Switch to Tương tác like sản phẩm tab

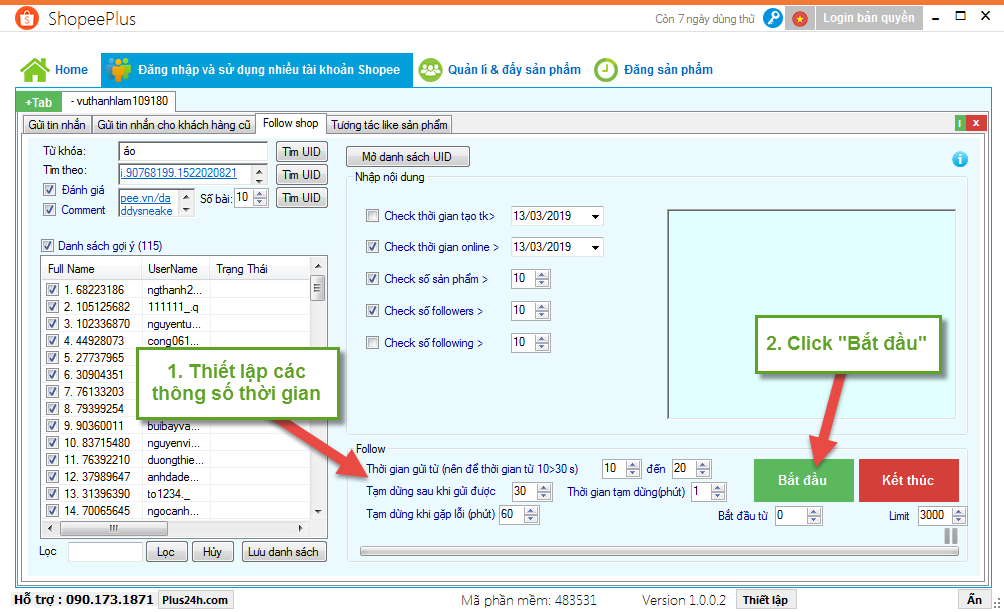coord(389,125)
